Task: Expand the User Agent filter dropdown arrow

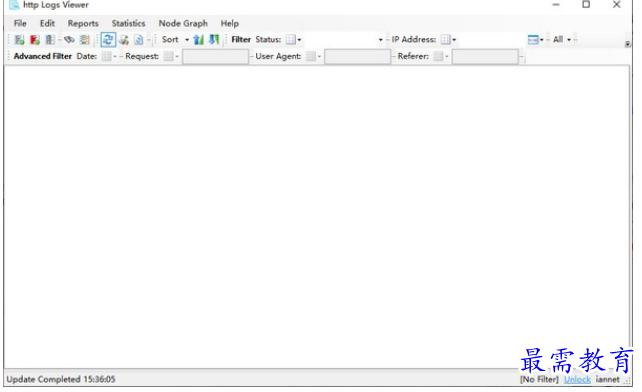Action: (x=319, y=56)
